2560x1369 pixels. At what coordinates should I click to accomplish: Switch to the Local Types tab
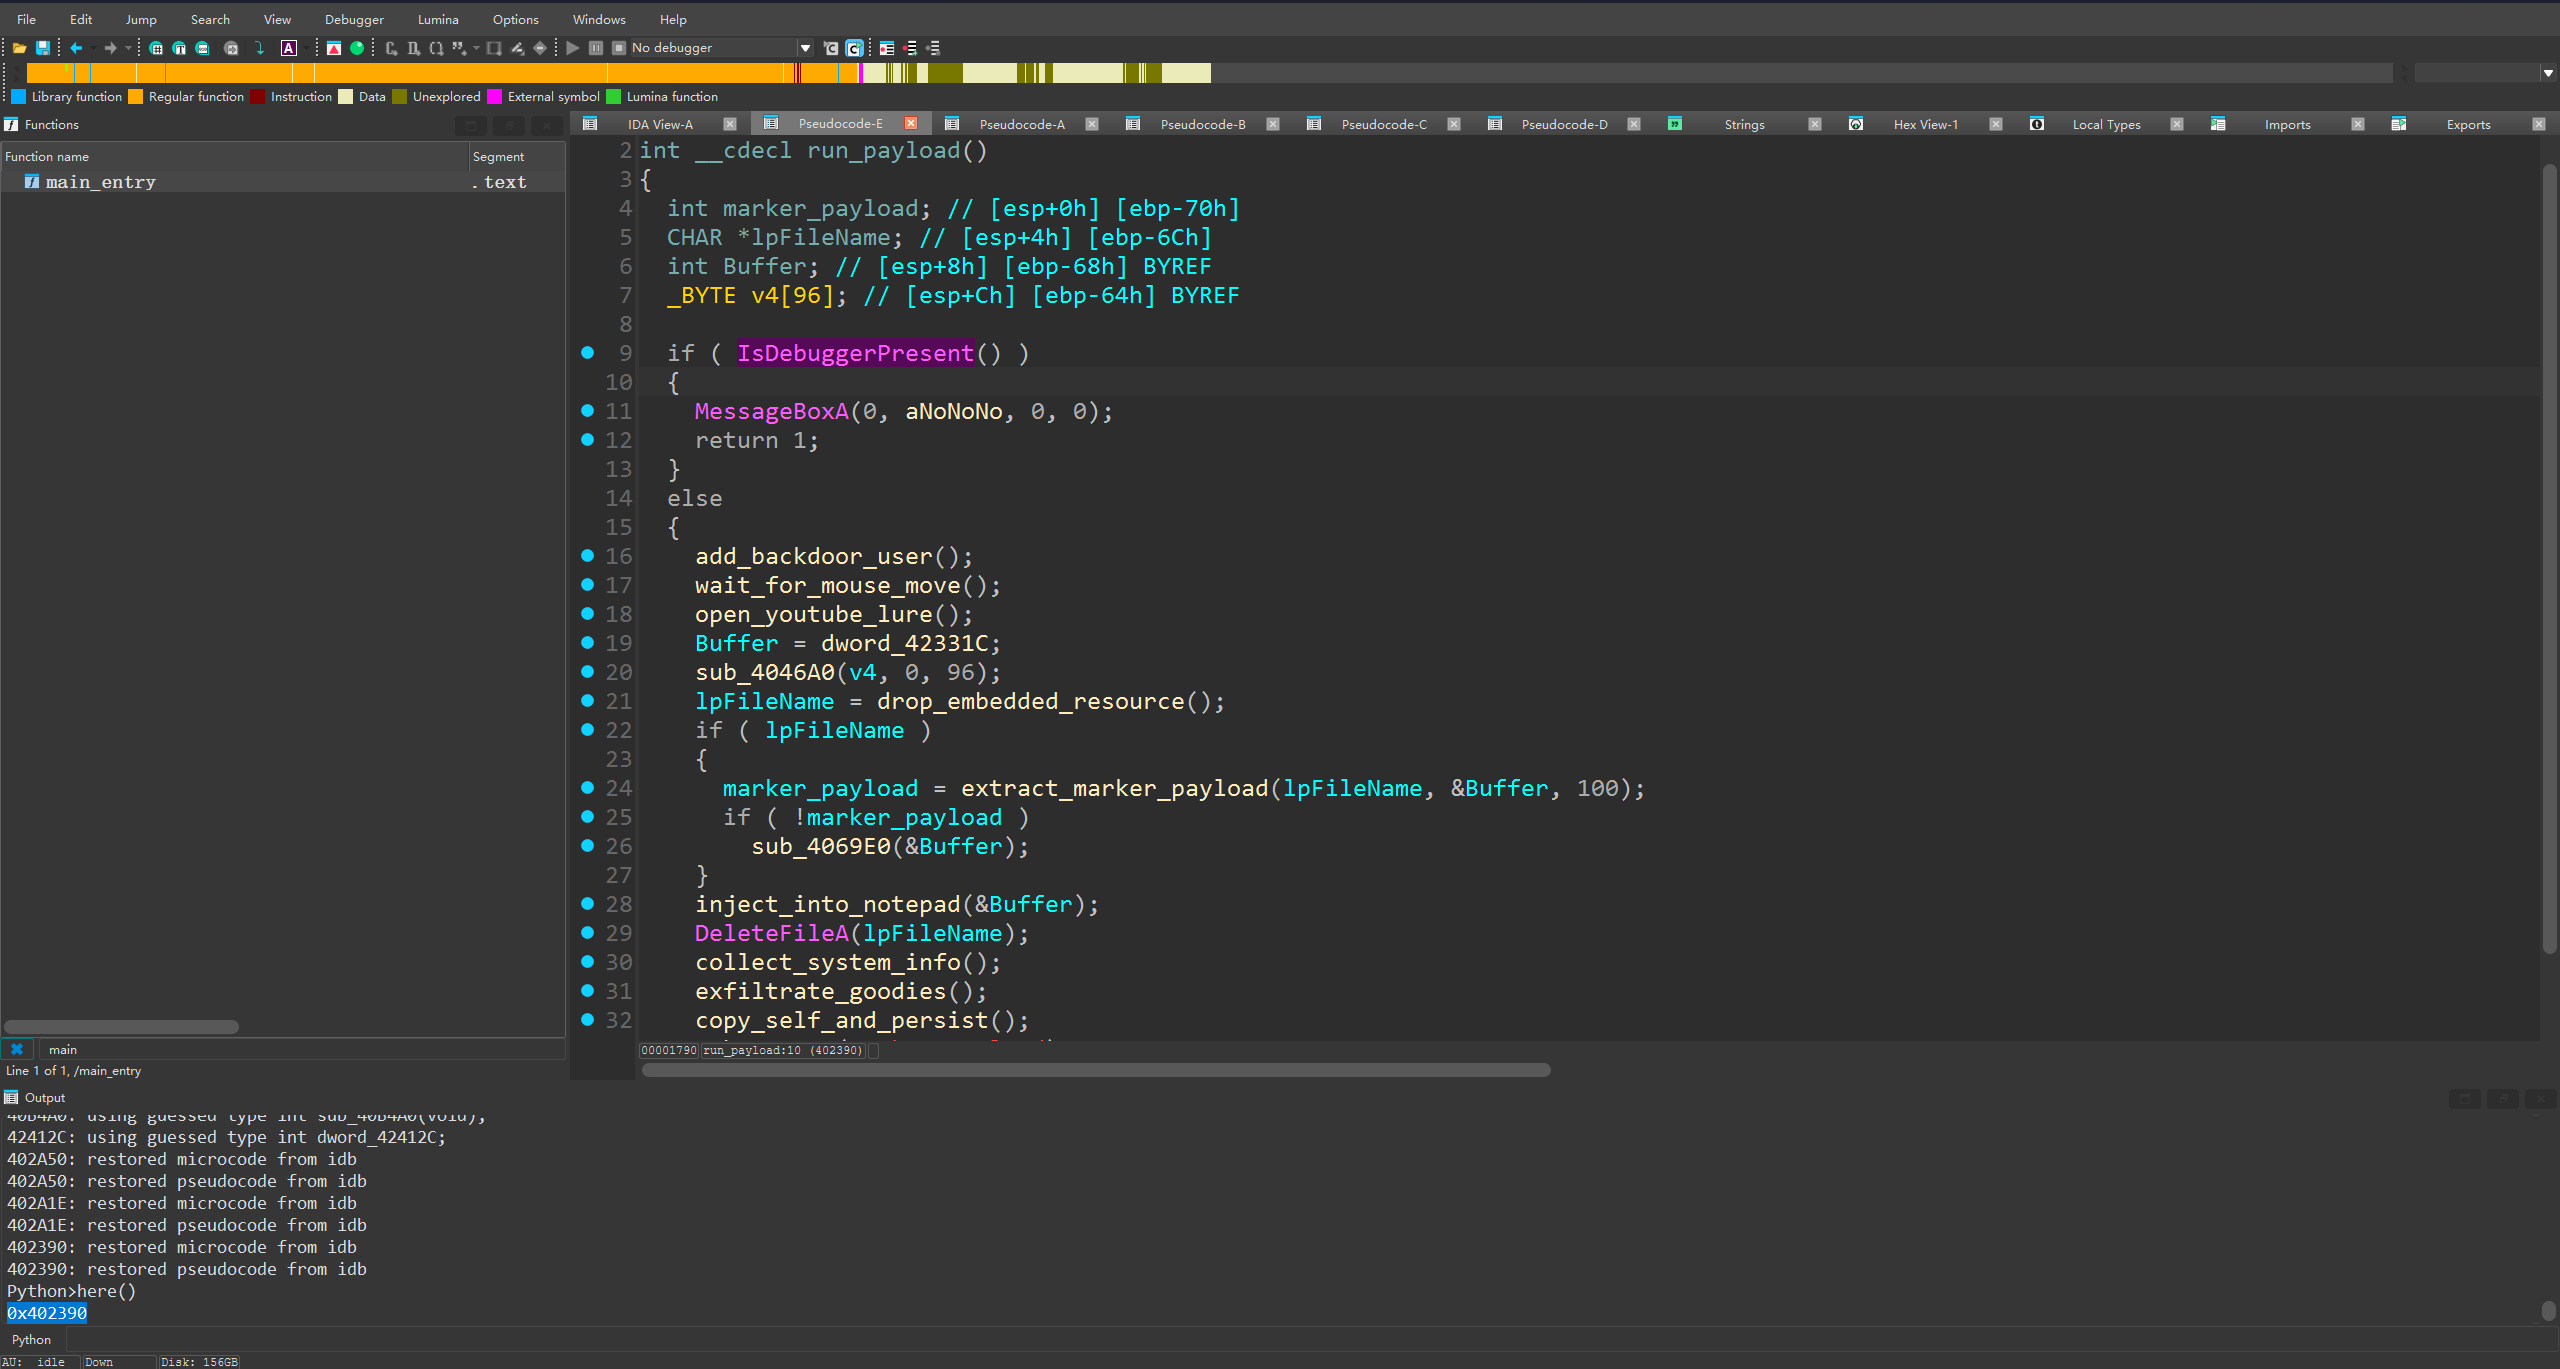(2106, 124)
